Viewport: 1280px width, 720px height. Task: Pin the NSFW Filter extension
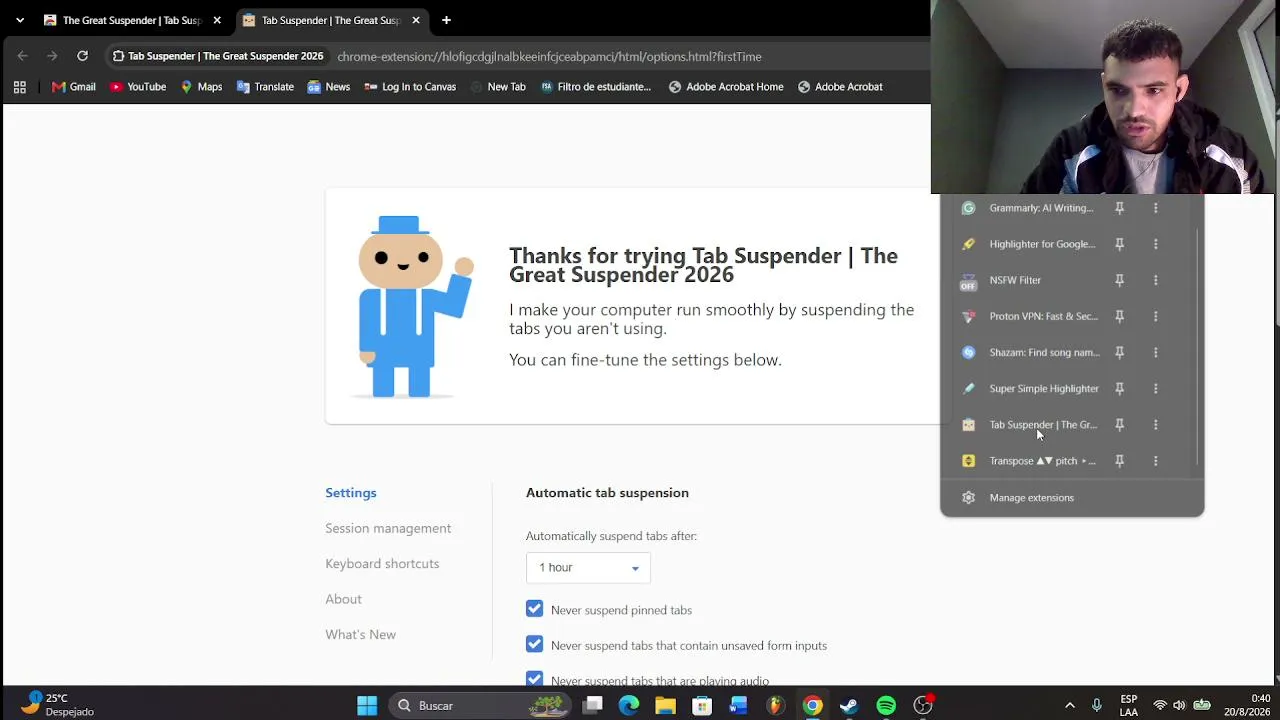(x=1119, y=280)
